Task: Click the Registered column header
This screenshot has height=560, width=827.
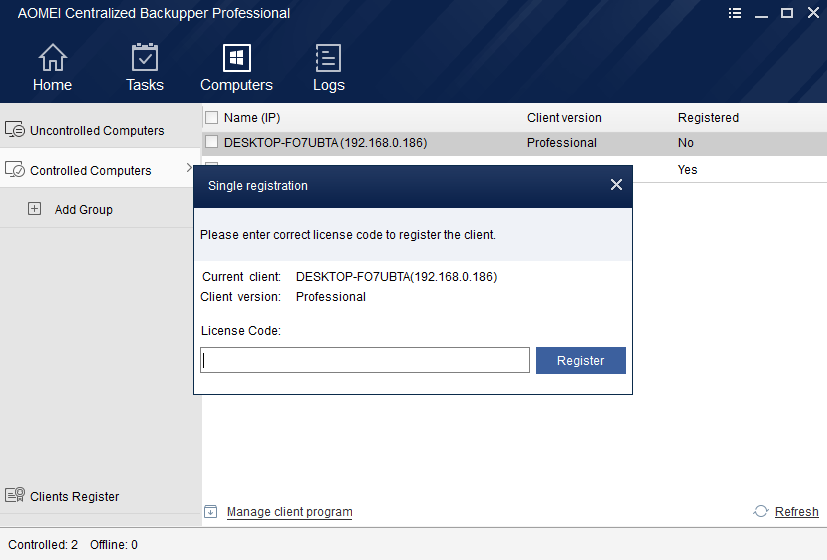Action: point(708,118)
